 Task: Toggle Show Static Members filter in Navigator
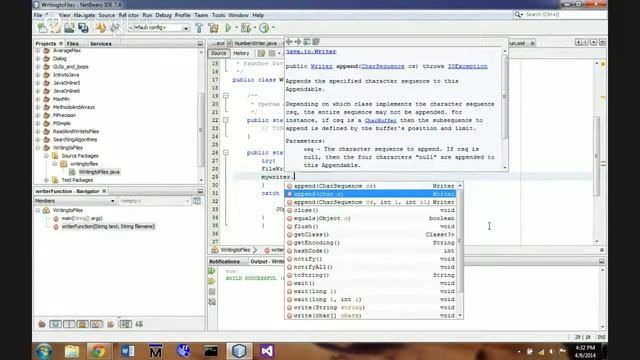[x=69, y=324]
